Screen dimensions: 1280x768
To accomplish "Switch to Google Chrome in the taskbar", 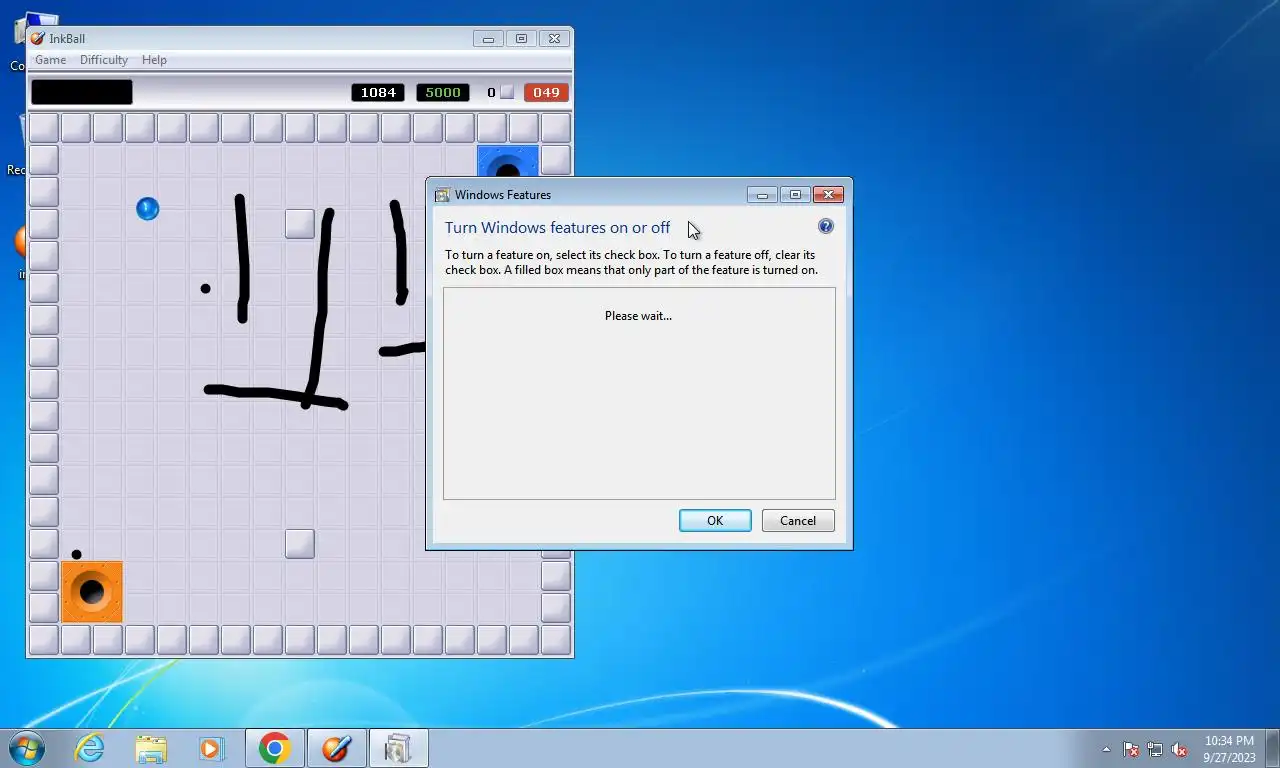I will [275, 748].
